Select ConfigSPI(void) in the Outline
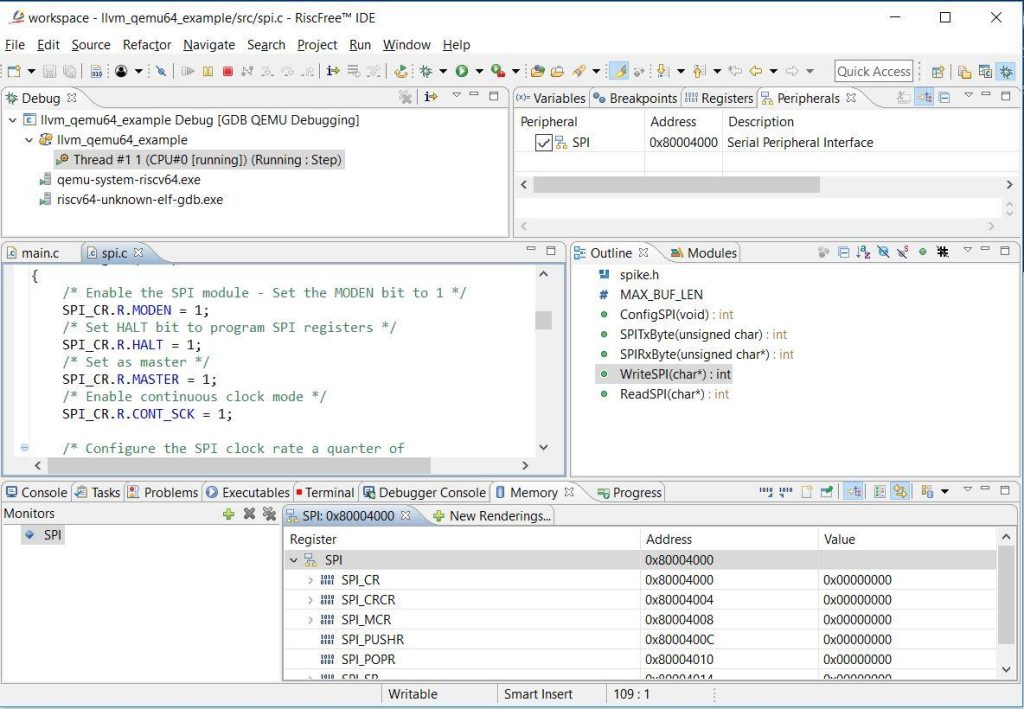The height and width of the screenshot is (709, 1024). 677,315
